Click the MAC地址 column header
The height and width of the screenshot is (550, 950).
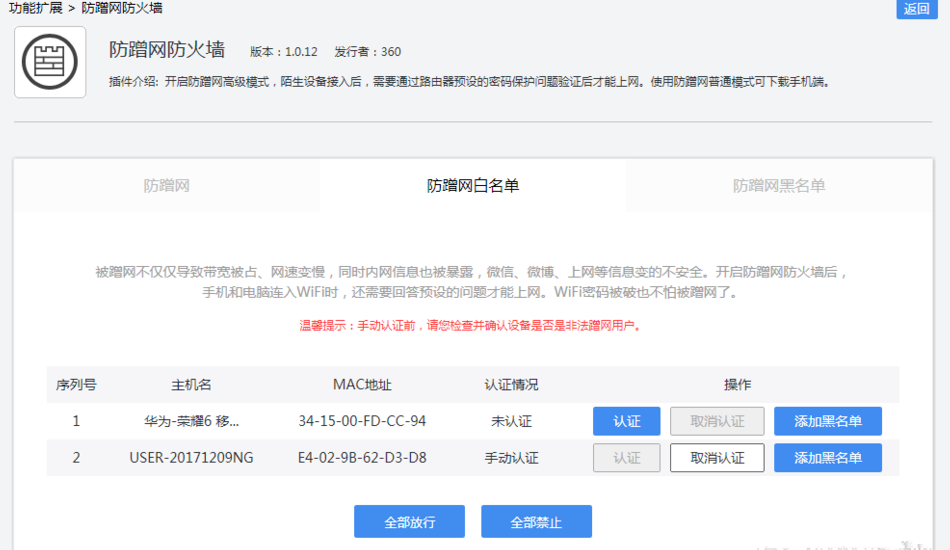[362, 385]
